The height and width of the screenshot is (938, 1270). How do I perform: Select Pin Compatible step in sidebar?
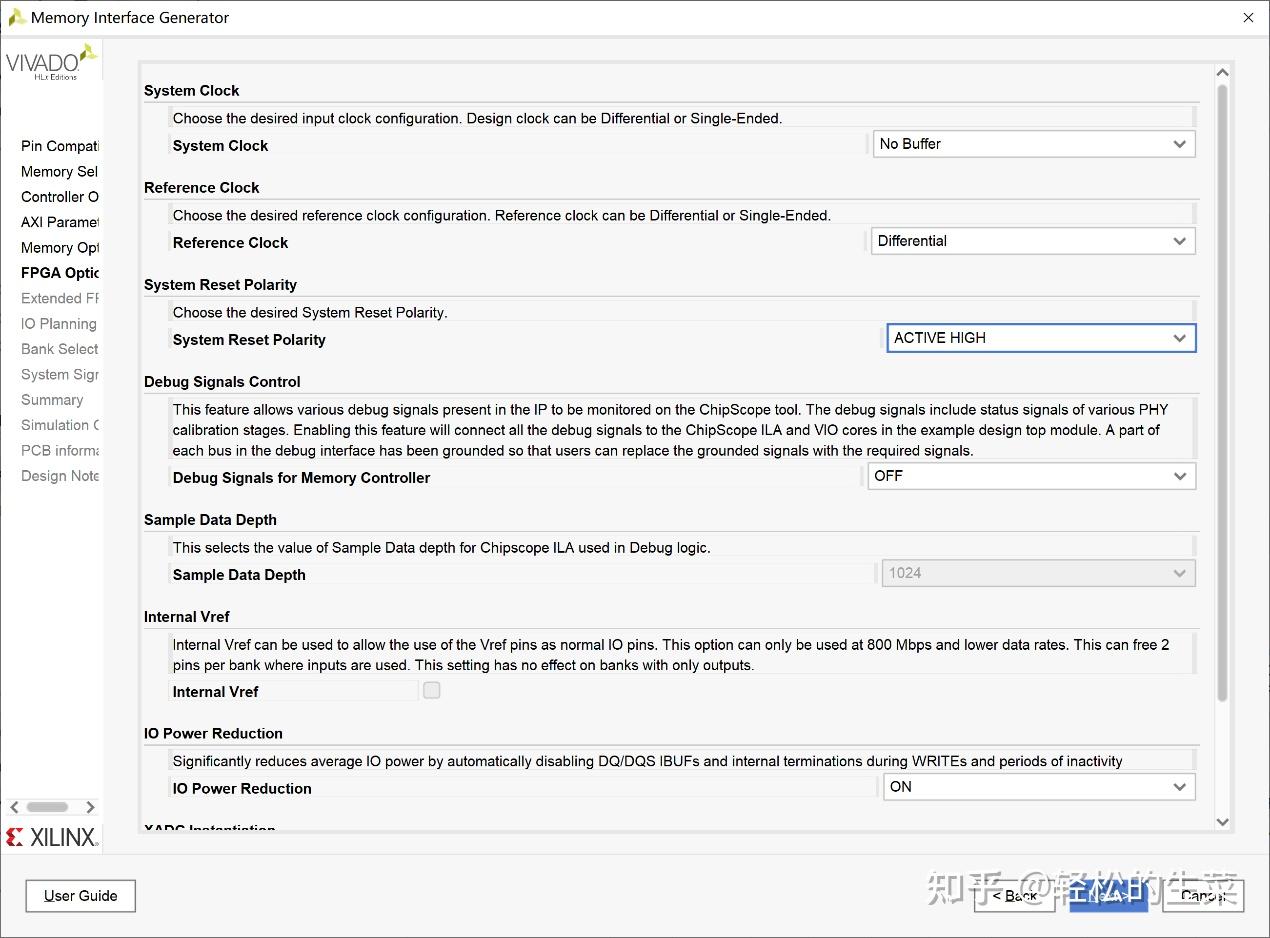60,146
